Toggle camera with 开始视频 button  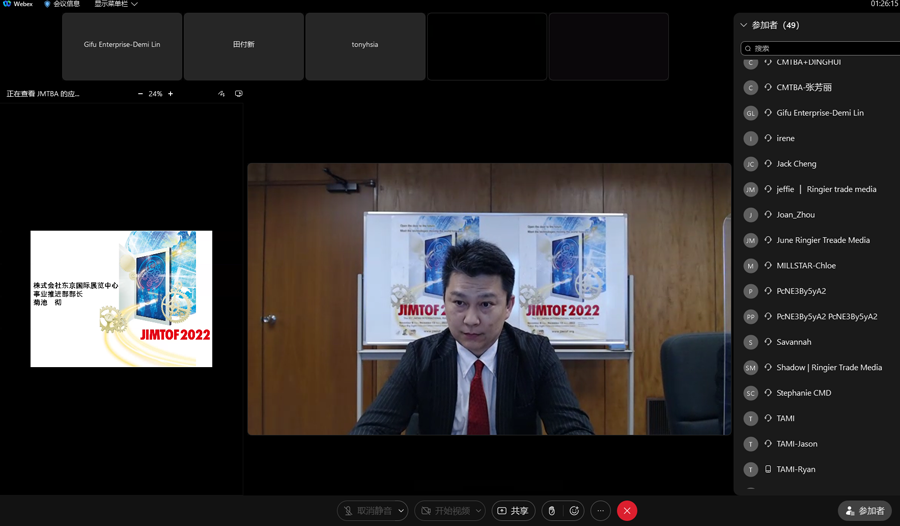click(x=443, y=511)
